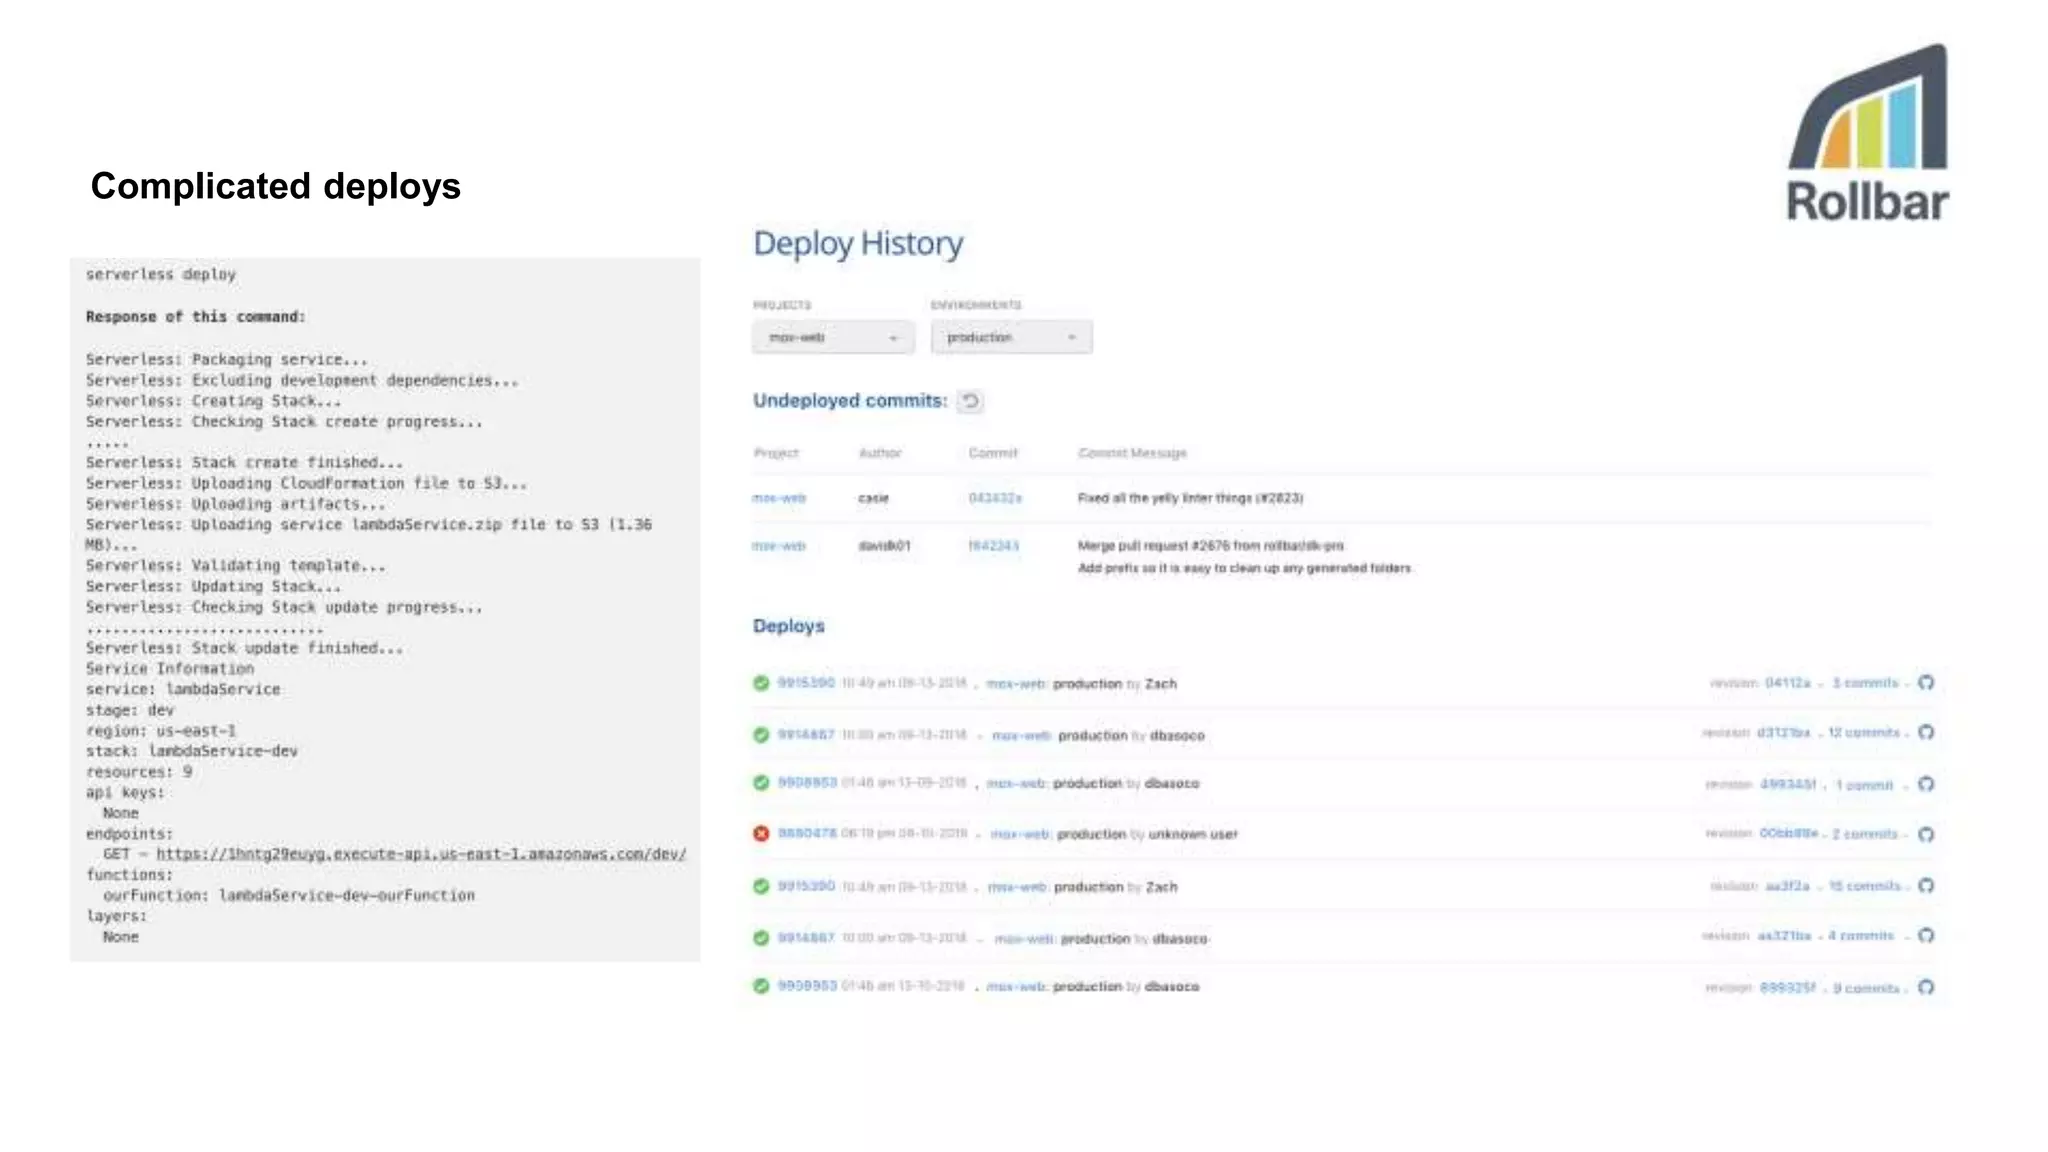Click the GitHub icon on the 15 commits row

click(x=1926, y=886)
